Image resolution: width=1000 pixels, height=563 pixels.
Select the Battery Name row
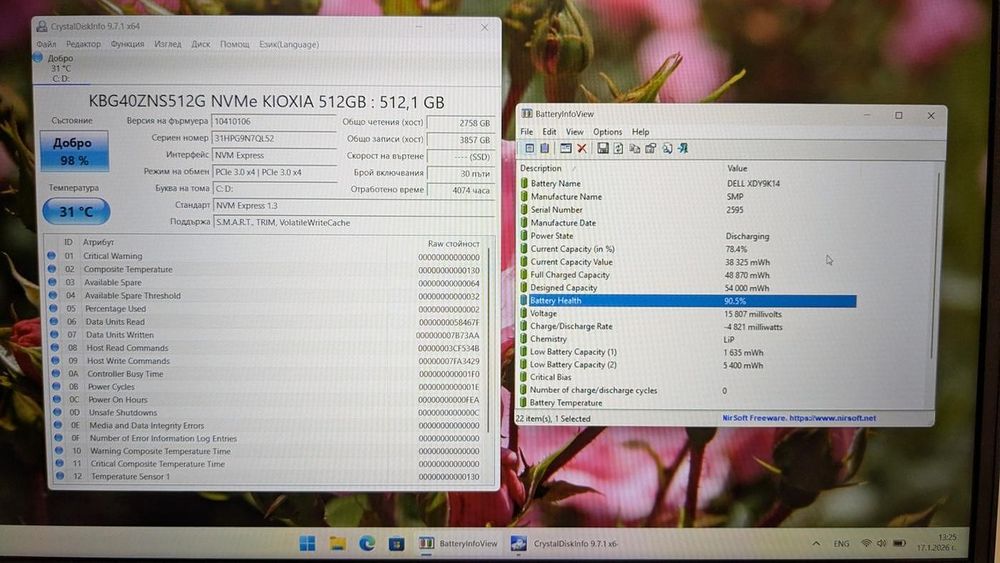pos(688,184)
